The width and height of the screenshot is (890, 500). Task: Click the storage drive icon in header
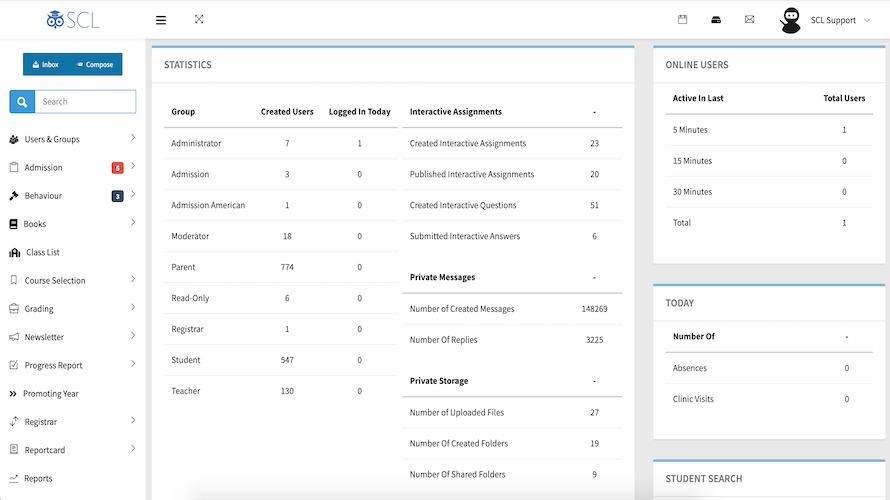pyautogui.click(x=716, y=19)
